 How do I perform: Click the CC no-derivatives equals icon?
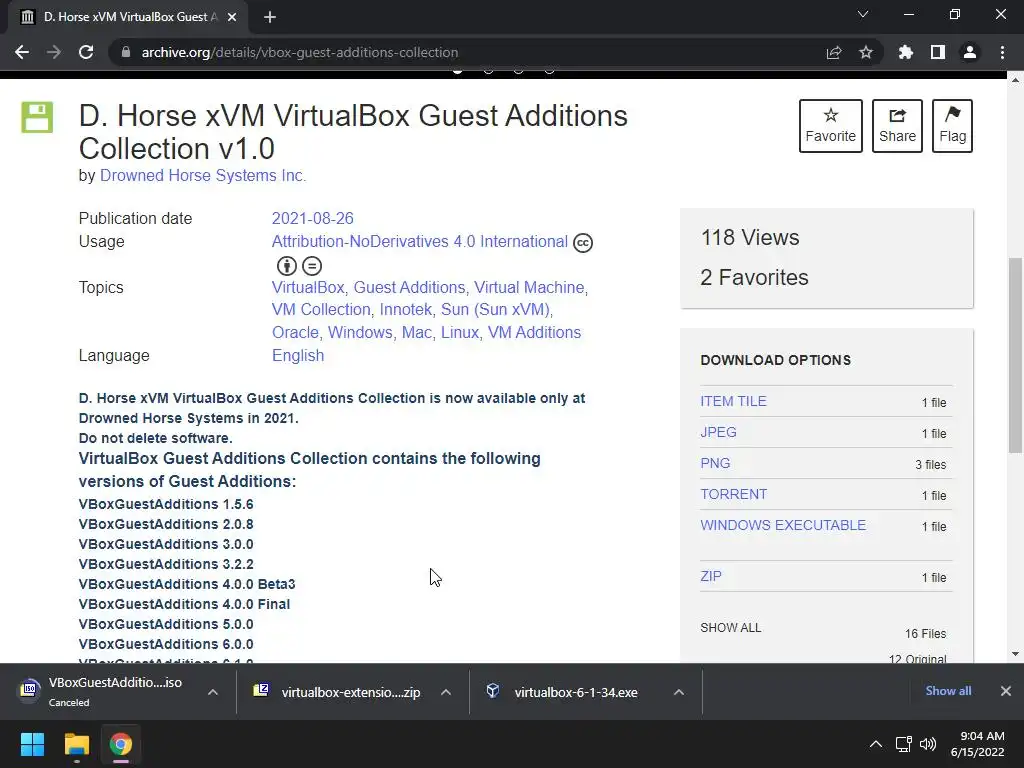[312, 266]
